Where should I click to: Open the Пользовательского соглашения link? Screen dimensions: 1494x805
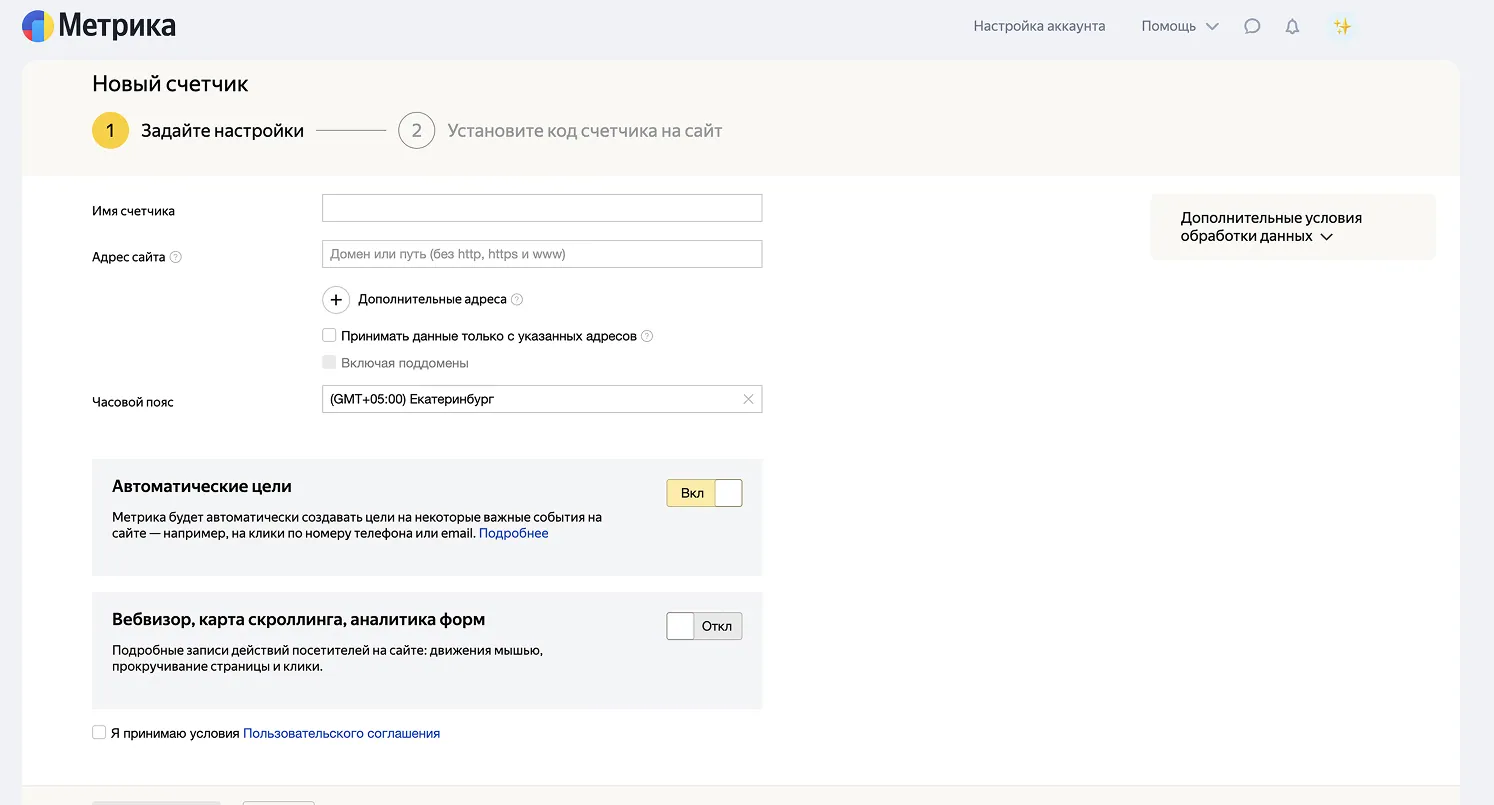coord(342,733)
